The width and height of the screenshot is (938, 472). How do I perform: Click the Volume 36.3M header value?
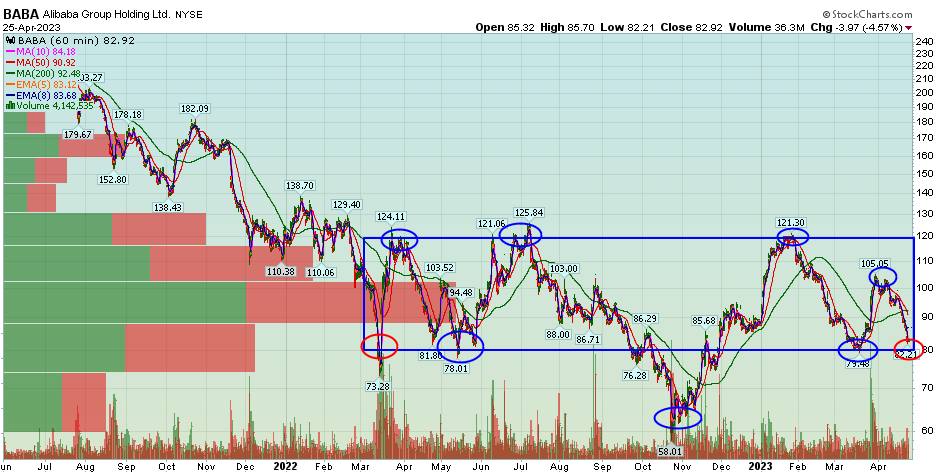pos(766,28)
